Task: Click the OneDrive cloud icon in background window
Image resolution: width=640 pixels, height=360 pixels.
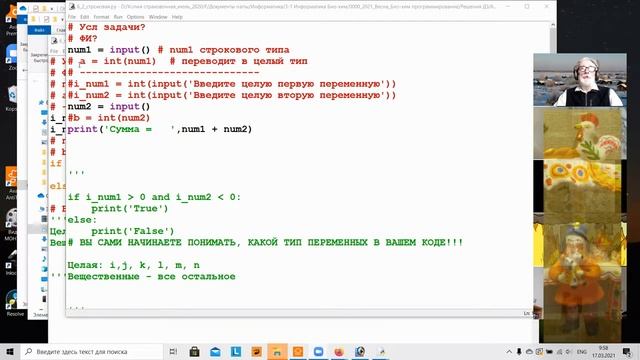Action: pos(23,8)
